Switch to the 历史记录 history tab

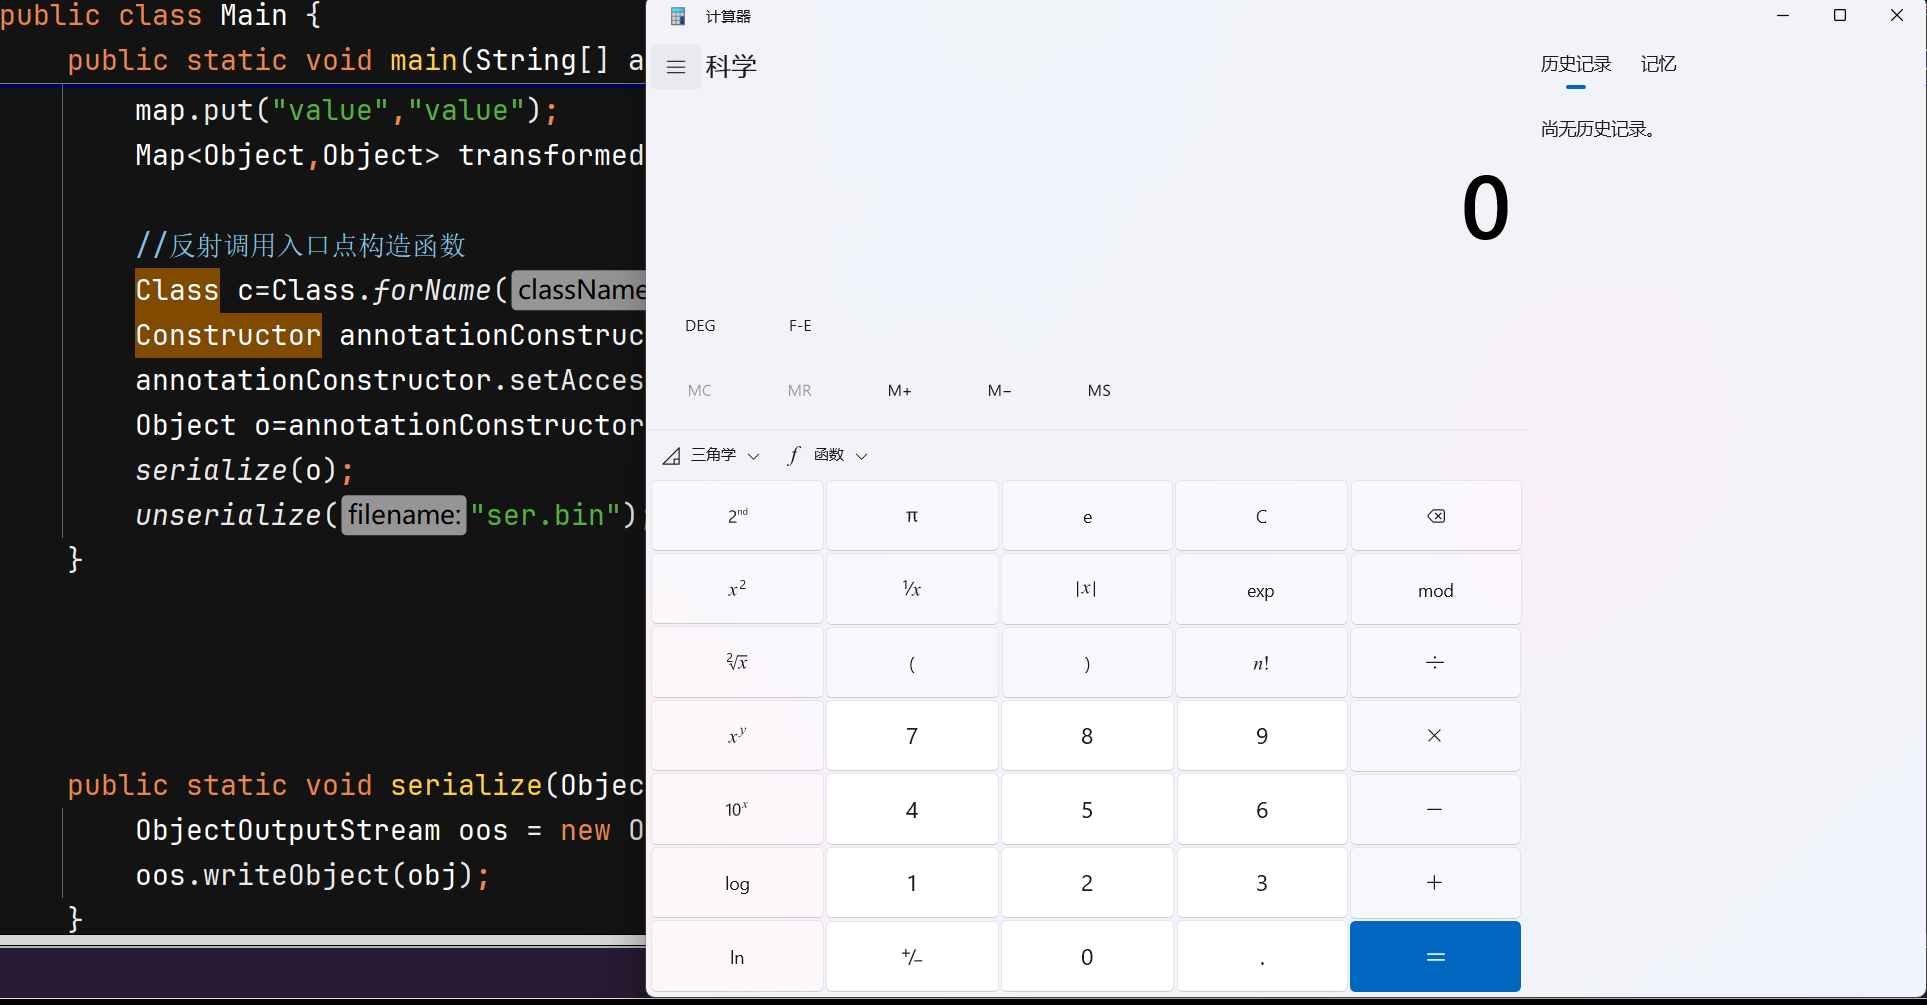coord(1576,64)
